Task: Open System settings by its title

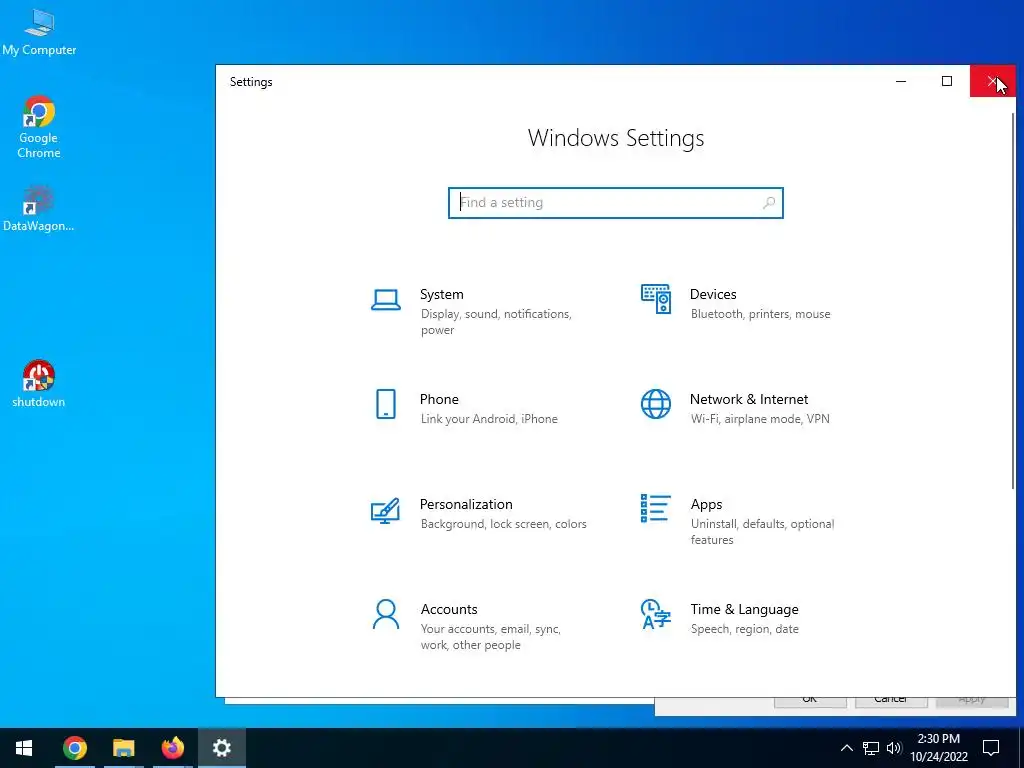Action: click(x=441, y=295)
